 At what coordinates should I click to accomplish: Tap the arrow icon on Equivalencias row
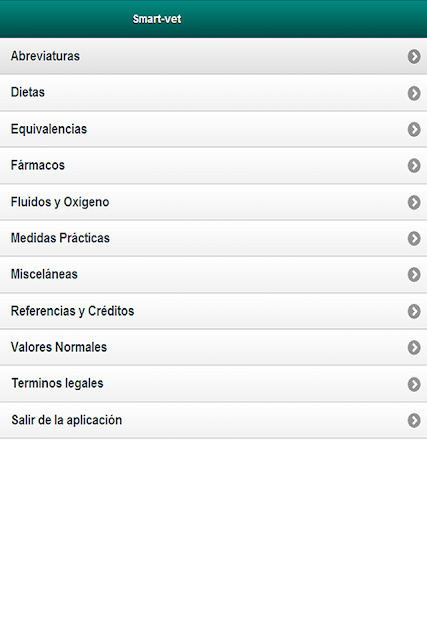point(414,129)
